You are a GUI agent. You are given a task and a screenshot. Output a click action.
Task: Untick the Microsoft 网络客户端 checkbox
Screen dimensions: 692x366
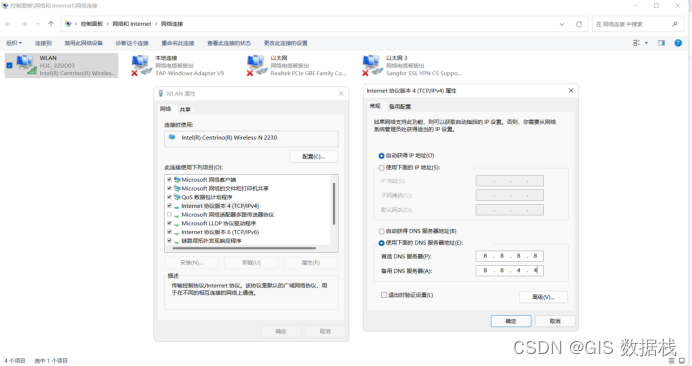click(169, 180)
